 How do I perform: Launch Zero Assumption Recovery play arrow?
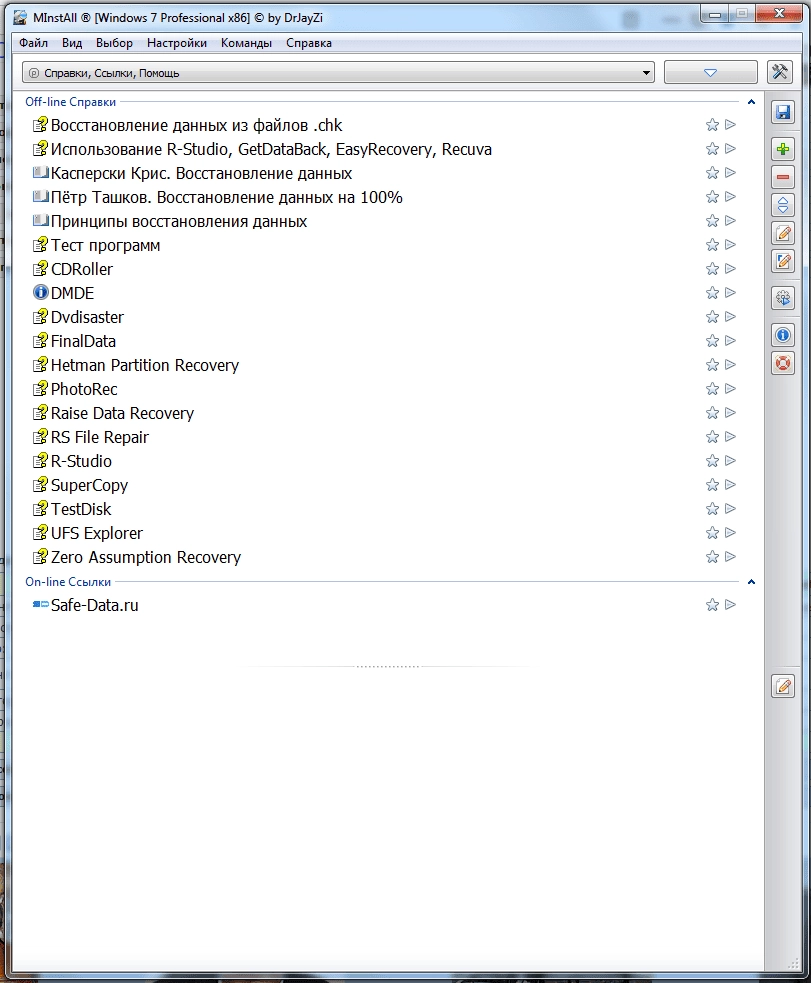click(730, 557)
